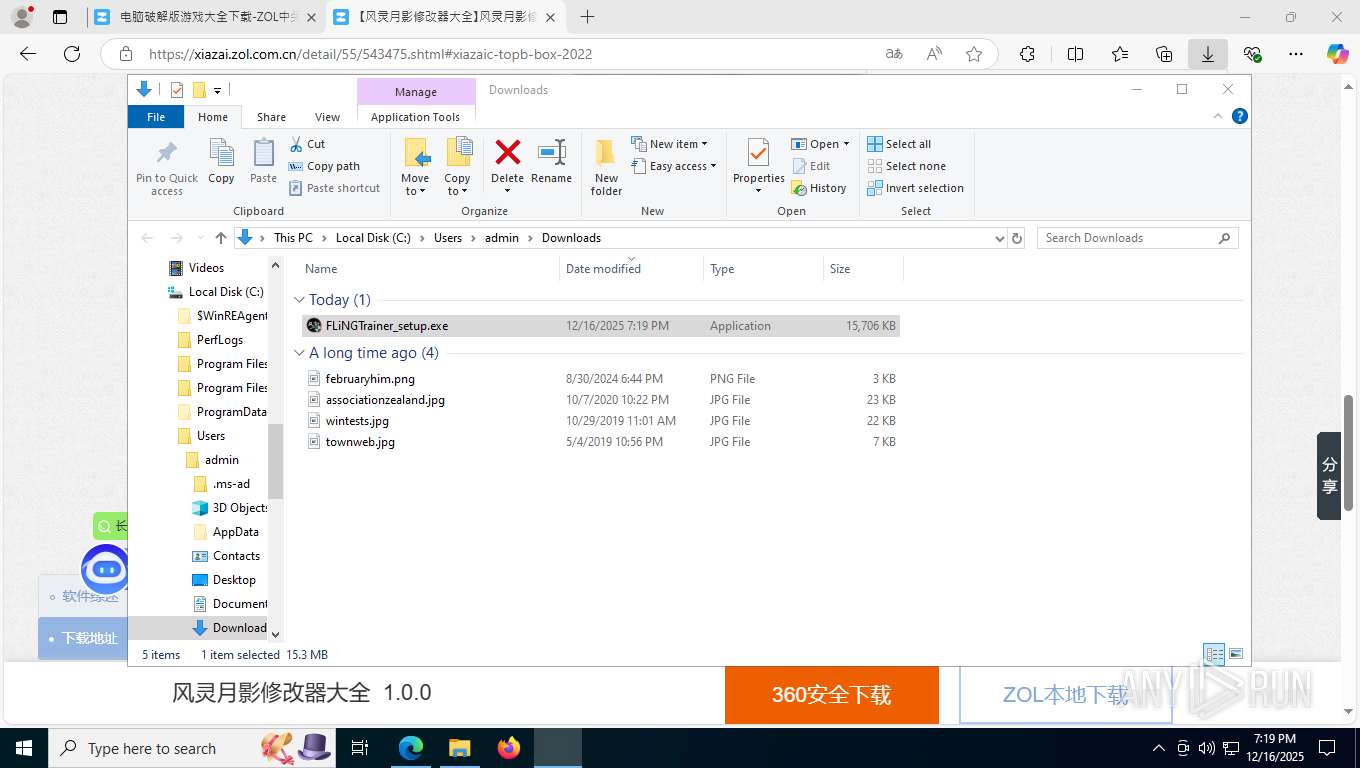This screenshot has width=1360, height=768.
Task: Click Paste shortcut in ribbon
Action: coord(334,188)
